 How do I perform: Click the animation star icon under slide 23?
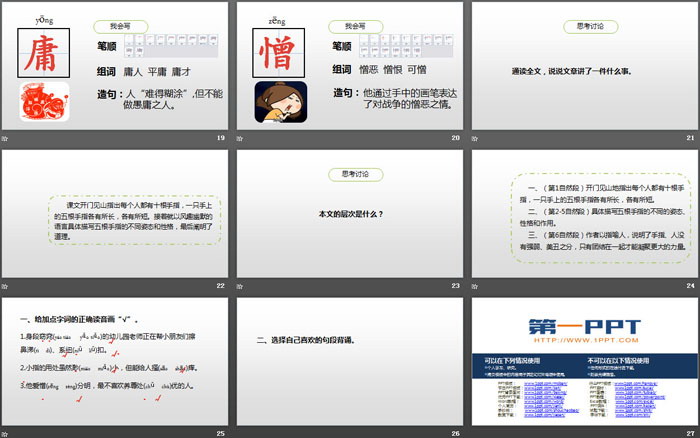click(241, 286)
